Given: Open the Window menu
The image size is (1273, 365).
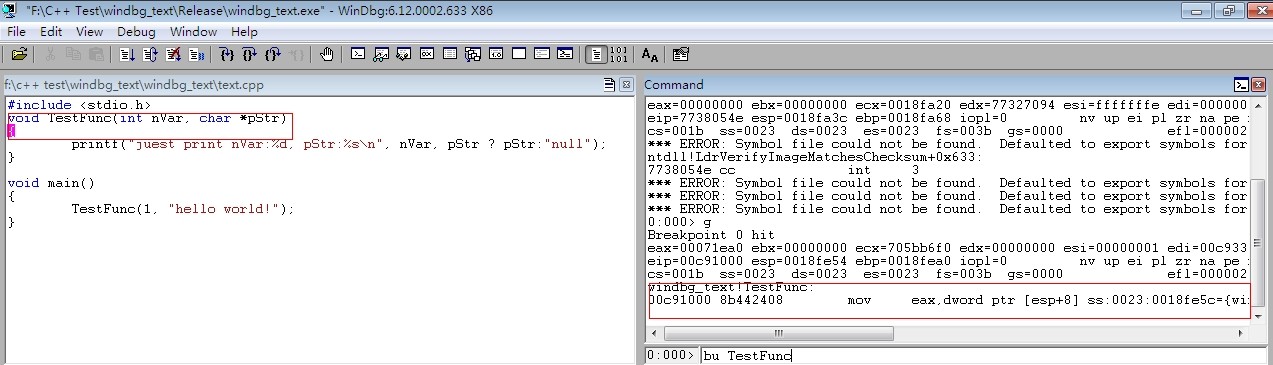Looking at the screenshot, I should click(193, 31).
